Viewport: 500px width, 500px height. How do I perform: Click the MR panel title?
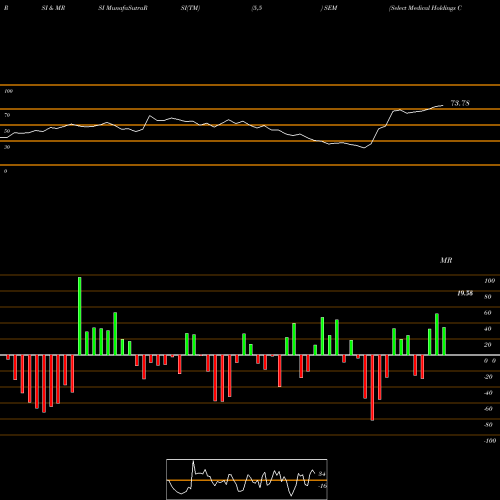pos(446,260)
